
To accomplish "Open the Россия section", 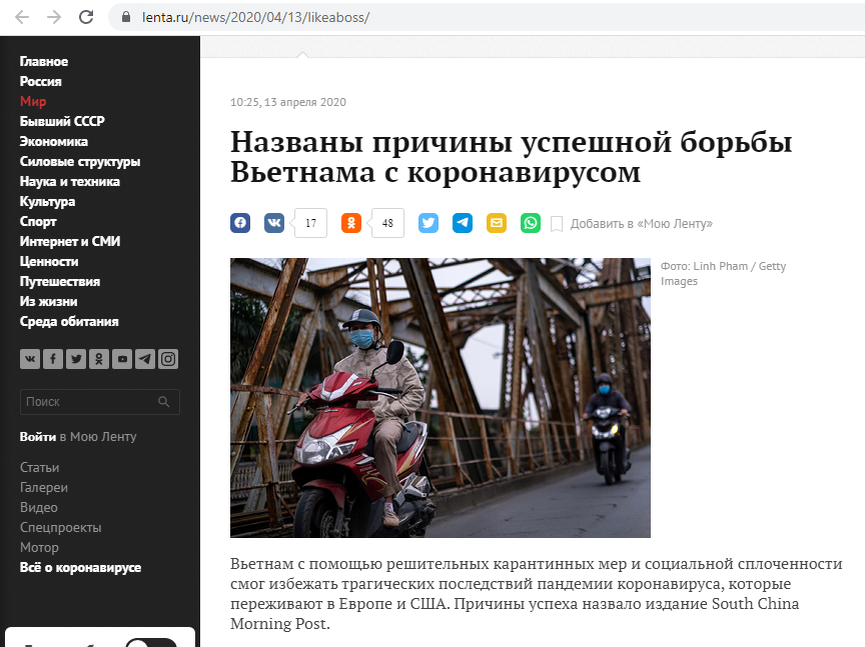I will click(x=41, y=81).
